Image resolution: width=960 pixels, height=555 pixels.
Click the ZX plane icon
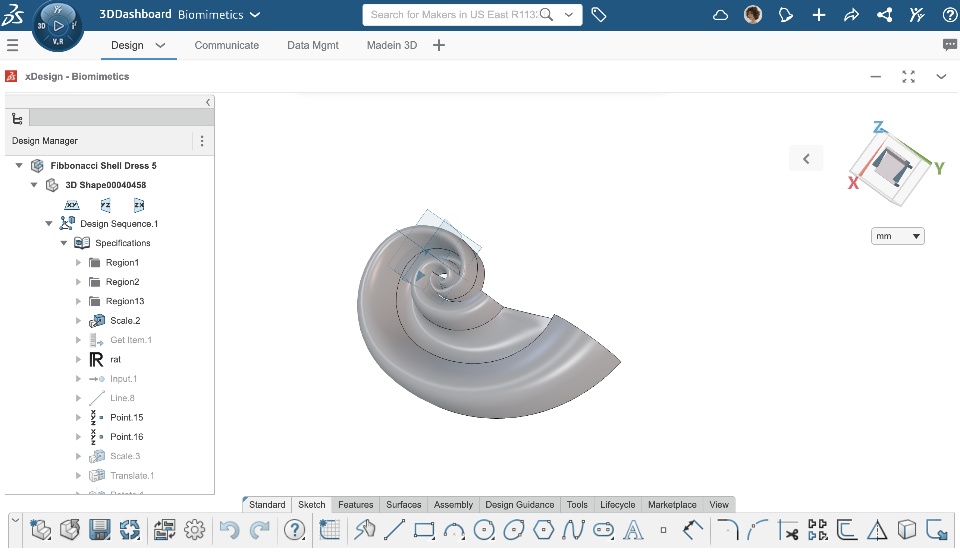[x=139, y=205]
